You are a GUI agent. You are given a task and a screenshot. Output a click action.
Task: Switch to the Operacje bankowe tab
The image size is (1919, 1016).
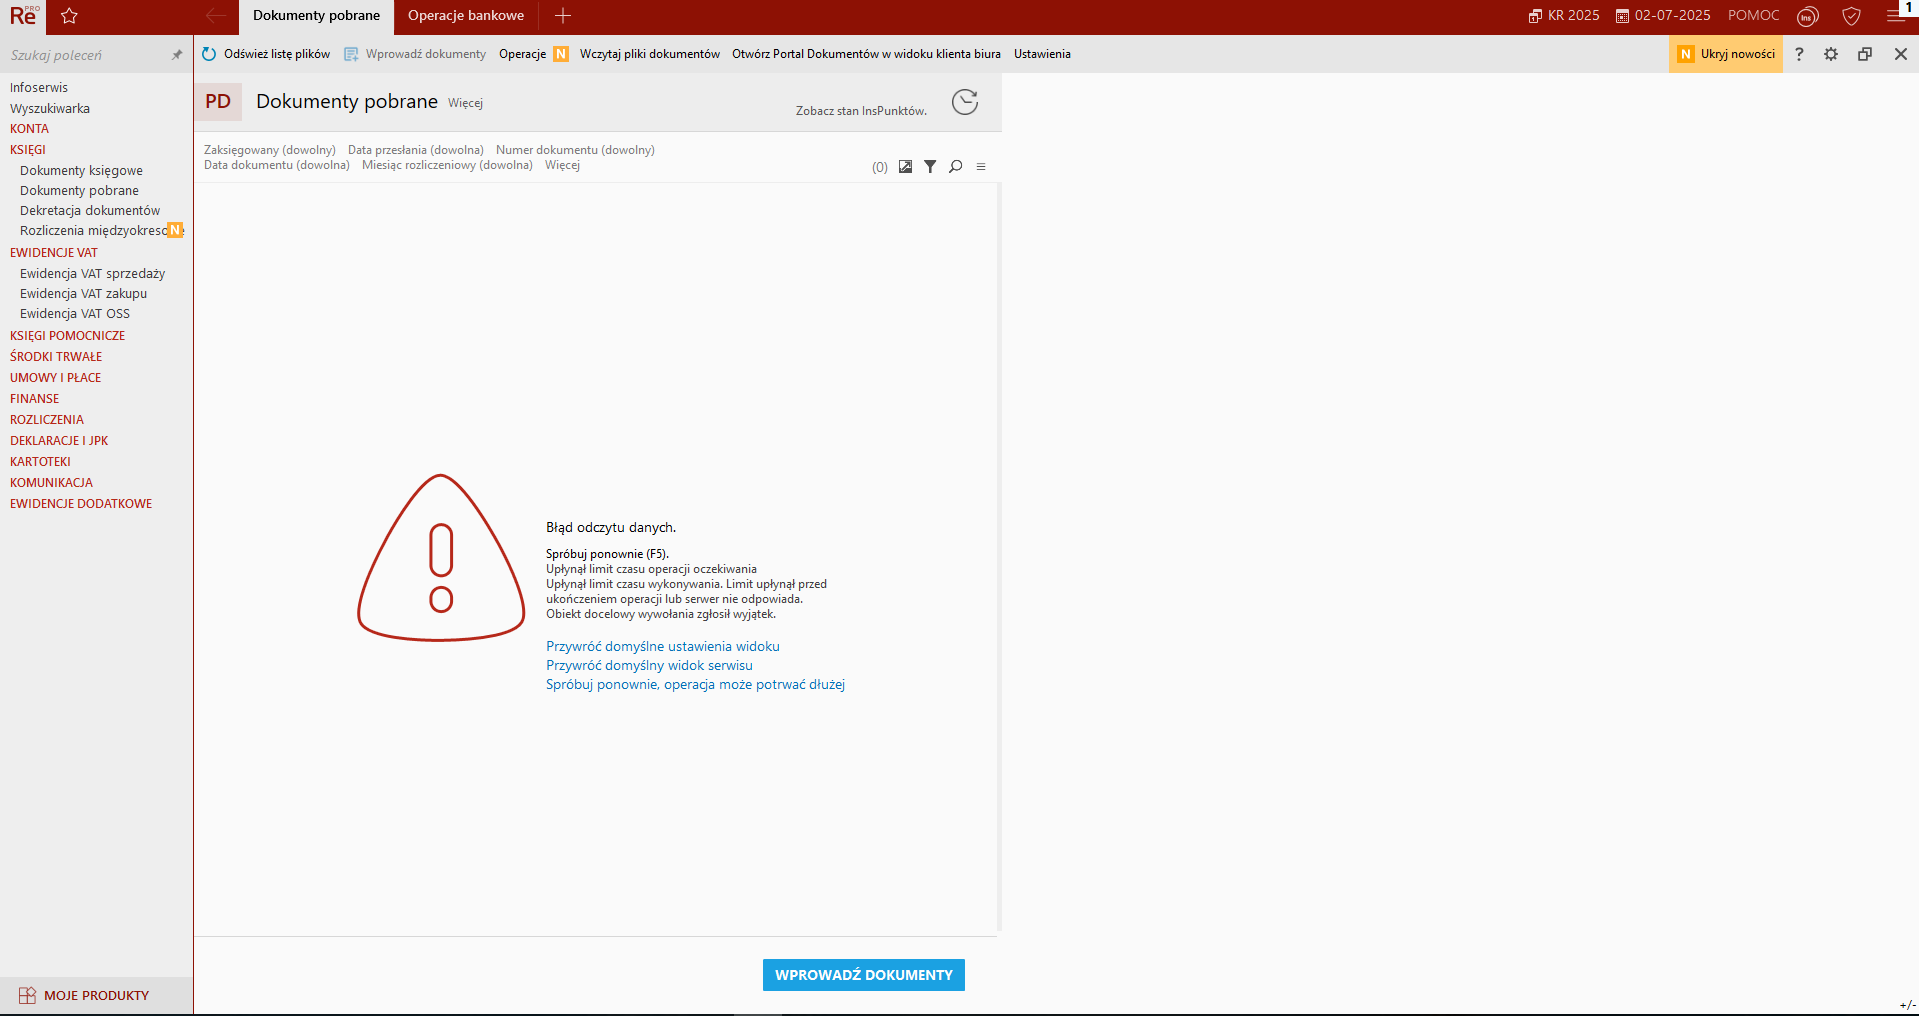pyautogui.click(x=466, y=16)
